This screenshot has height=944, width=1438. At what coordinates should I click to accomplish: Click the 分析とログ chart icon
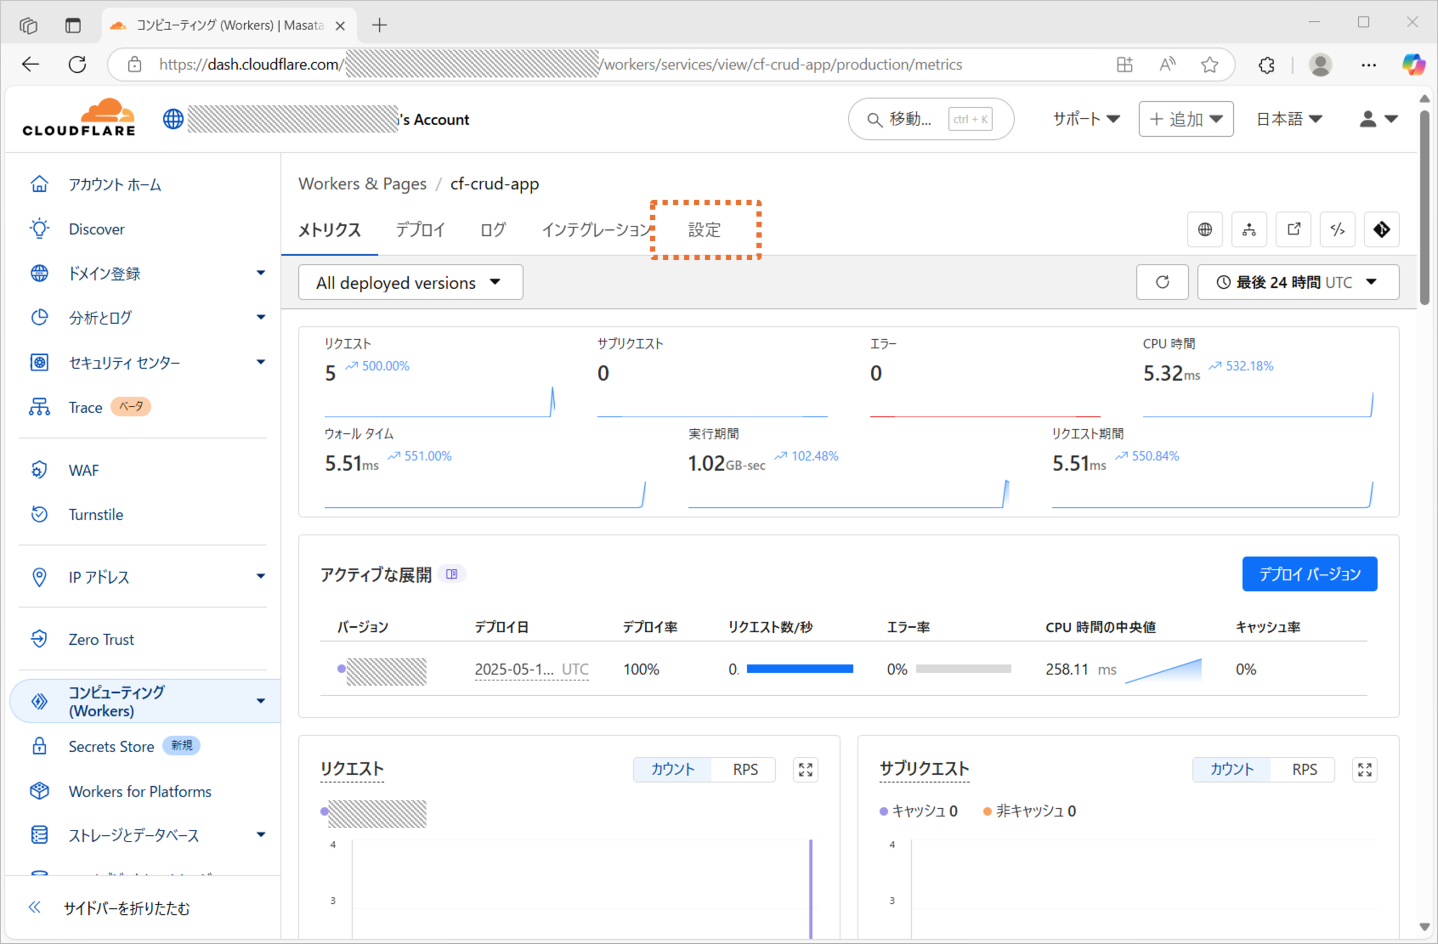pos(39,317)
